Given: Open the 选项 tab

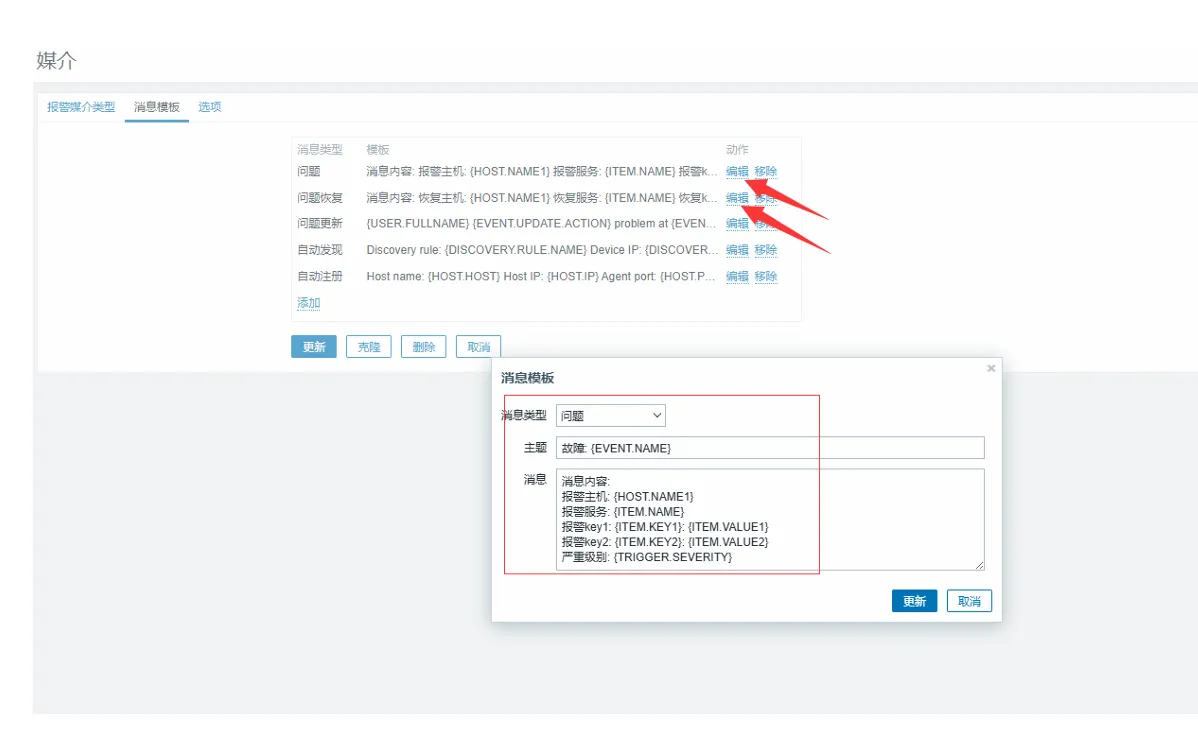Looking at the screenshot, I should 209,107.
